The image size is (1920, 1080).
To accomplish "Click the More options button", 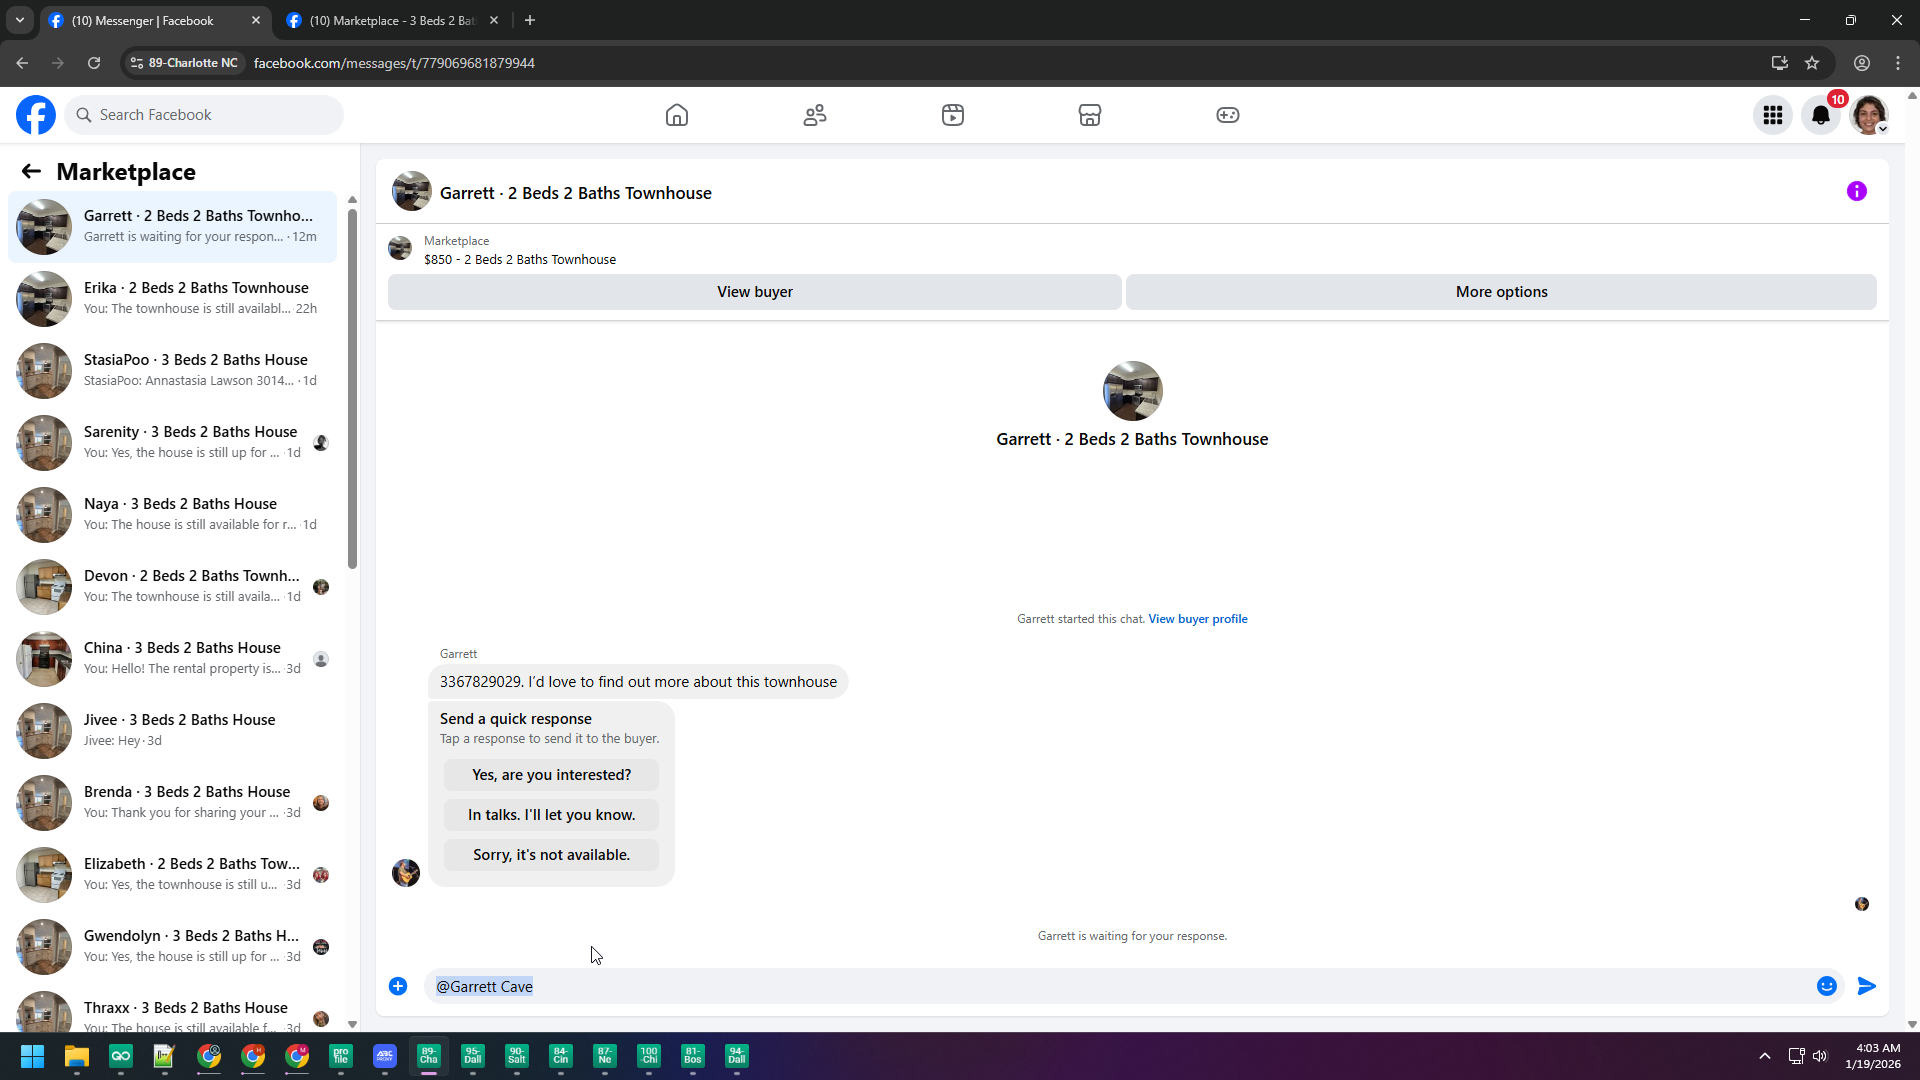I will [x=1501, y=292].
